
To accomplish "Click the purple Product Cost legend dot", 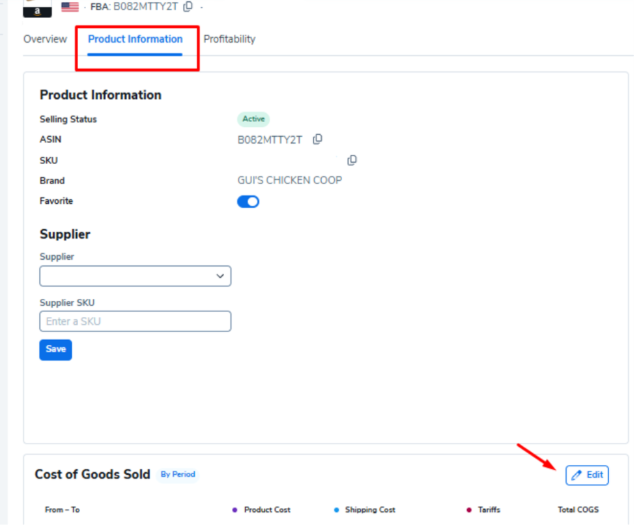I will [x=234, y=510].
